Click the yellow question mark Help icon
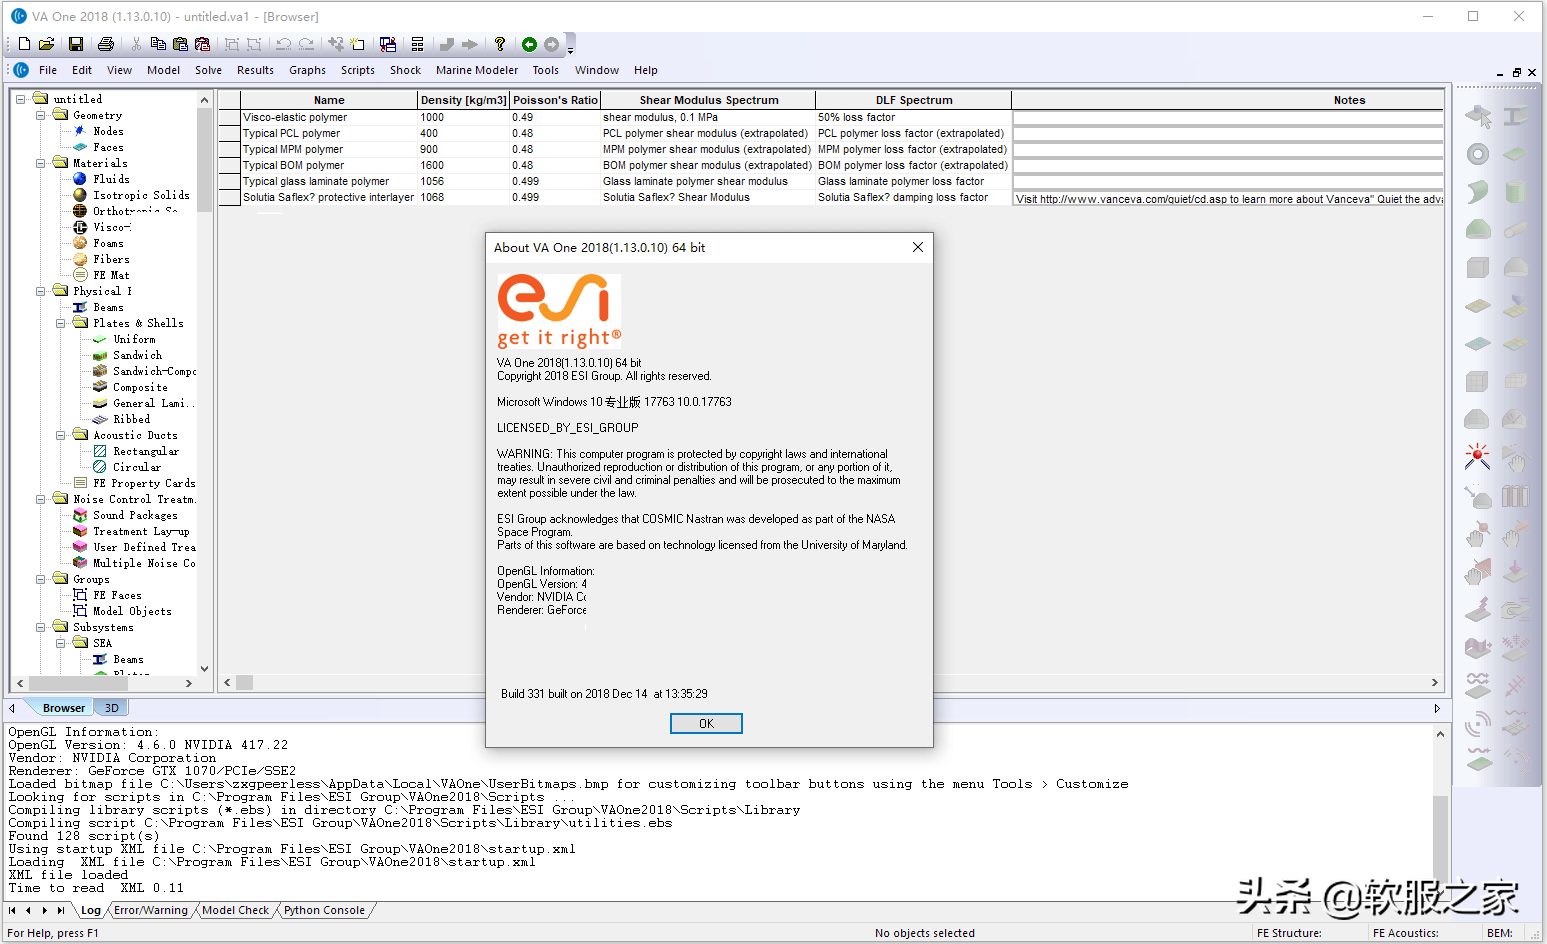The height and width of the screenshot is (944, 1547). tap(499, 44)
